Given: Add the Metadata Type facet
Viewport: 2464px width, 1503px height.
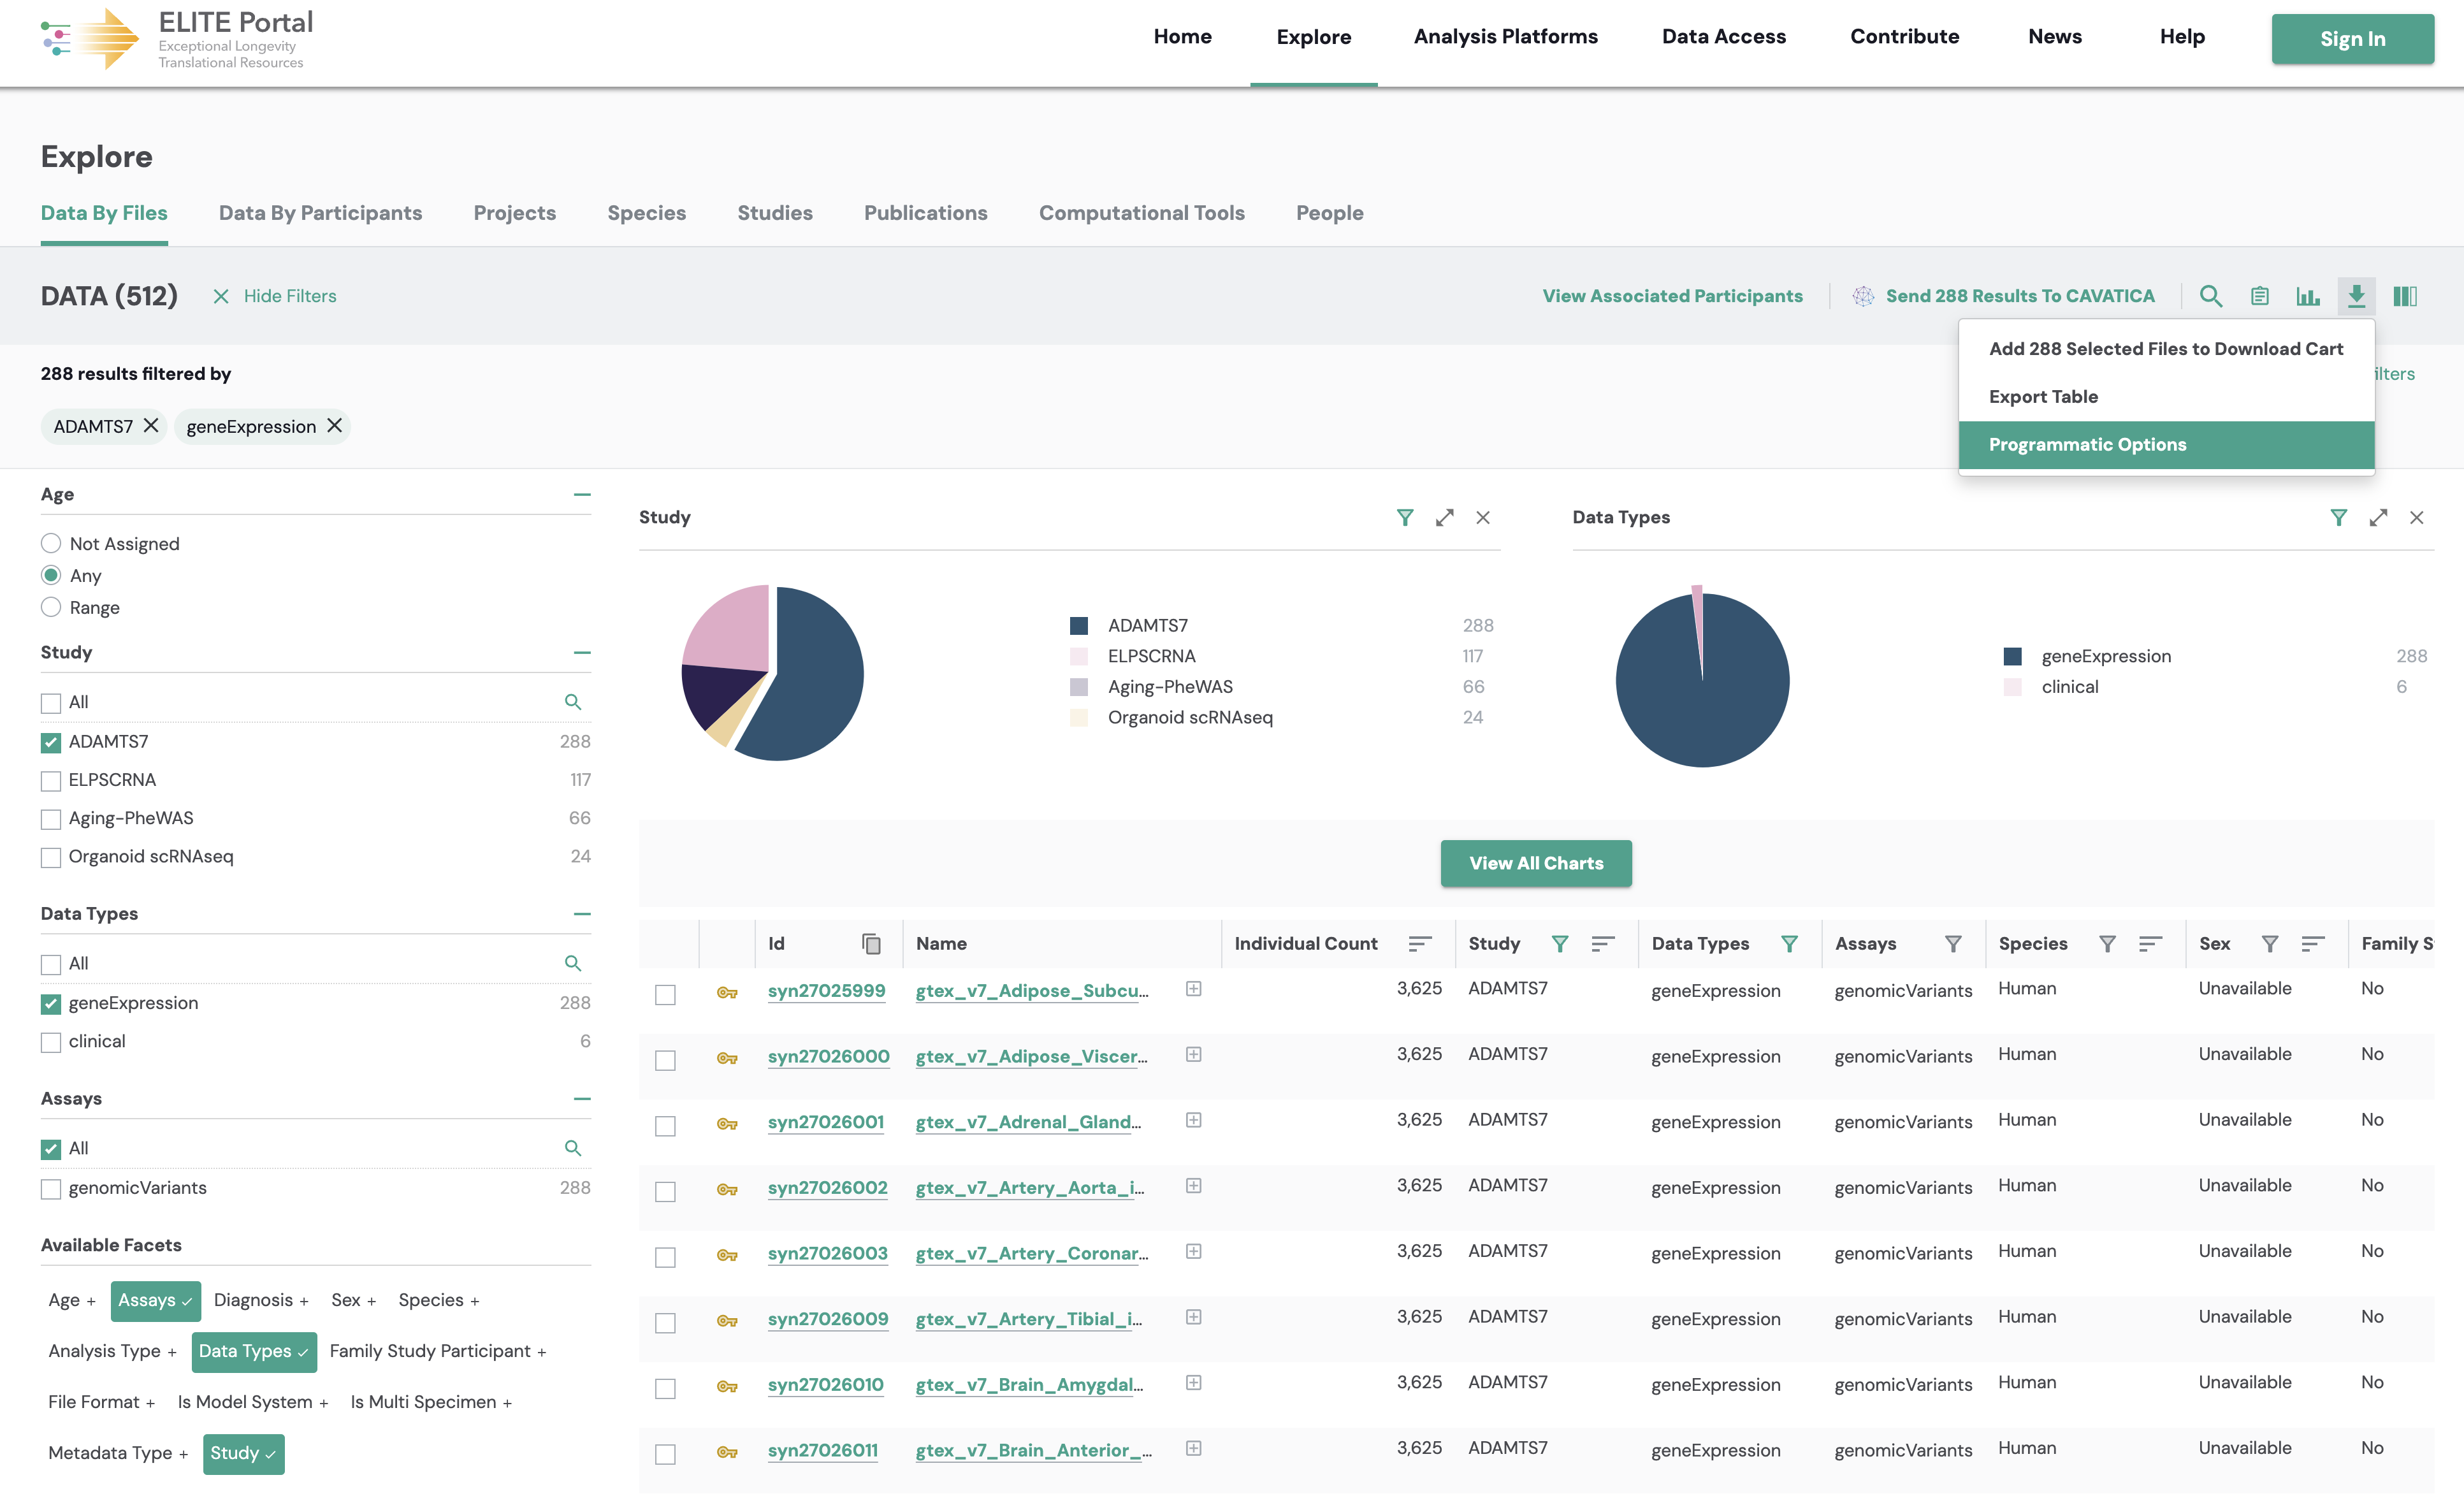Looking at the screenshot, I should pos(118,1453).
